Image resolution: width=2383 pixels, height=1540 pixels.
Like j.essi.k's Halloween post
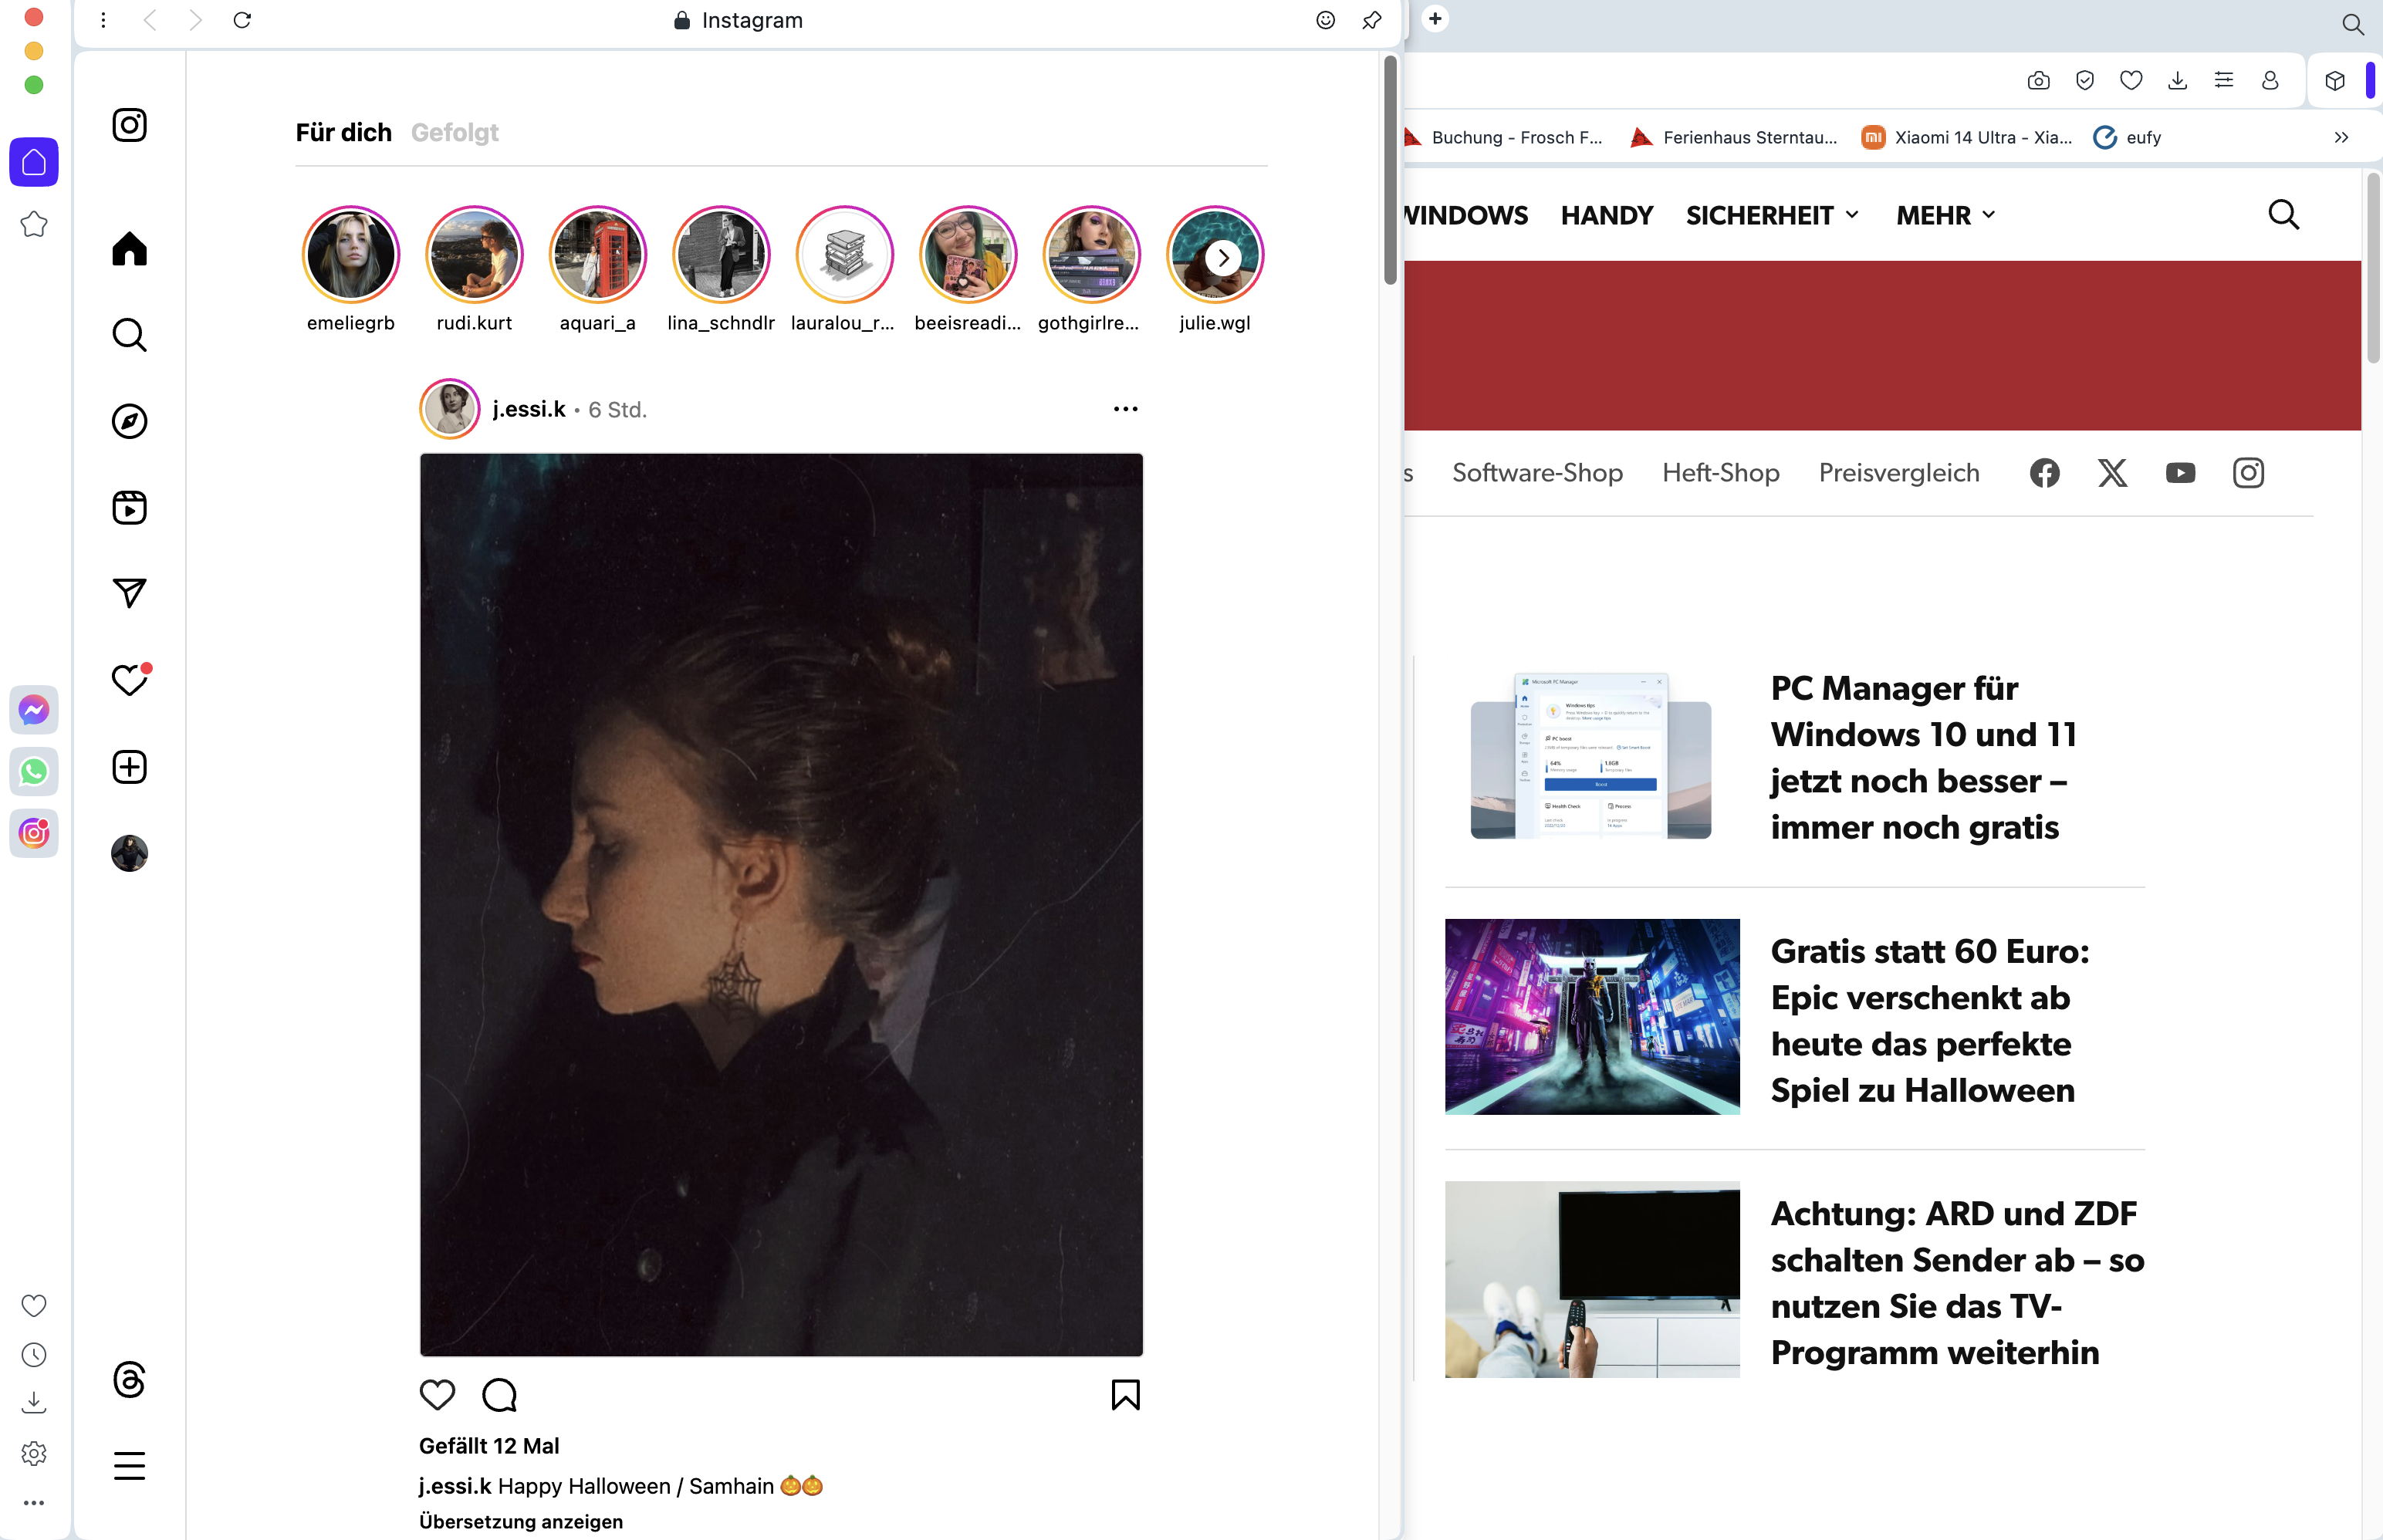point(438,1394)
